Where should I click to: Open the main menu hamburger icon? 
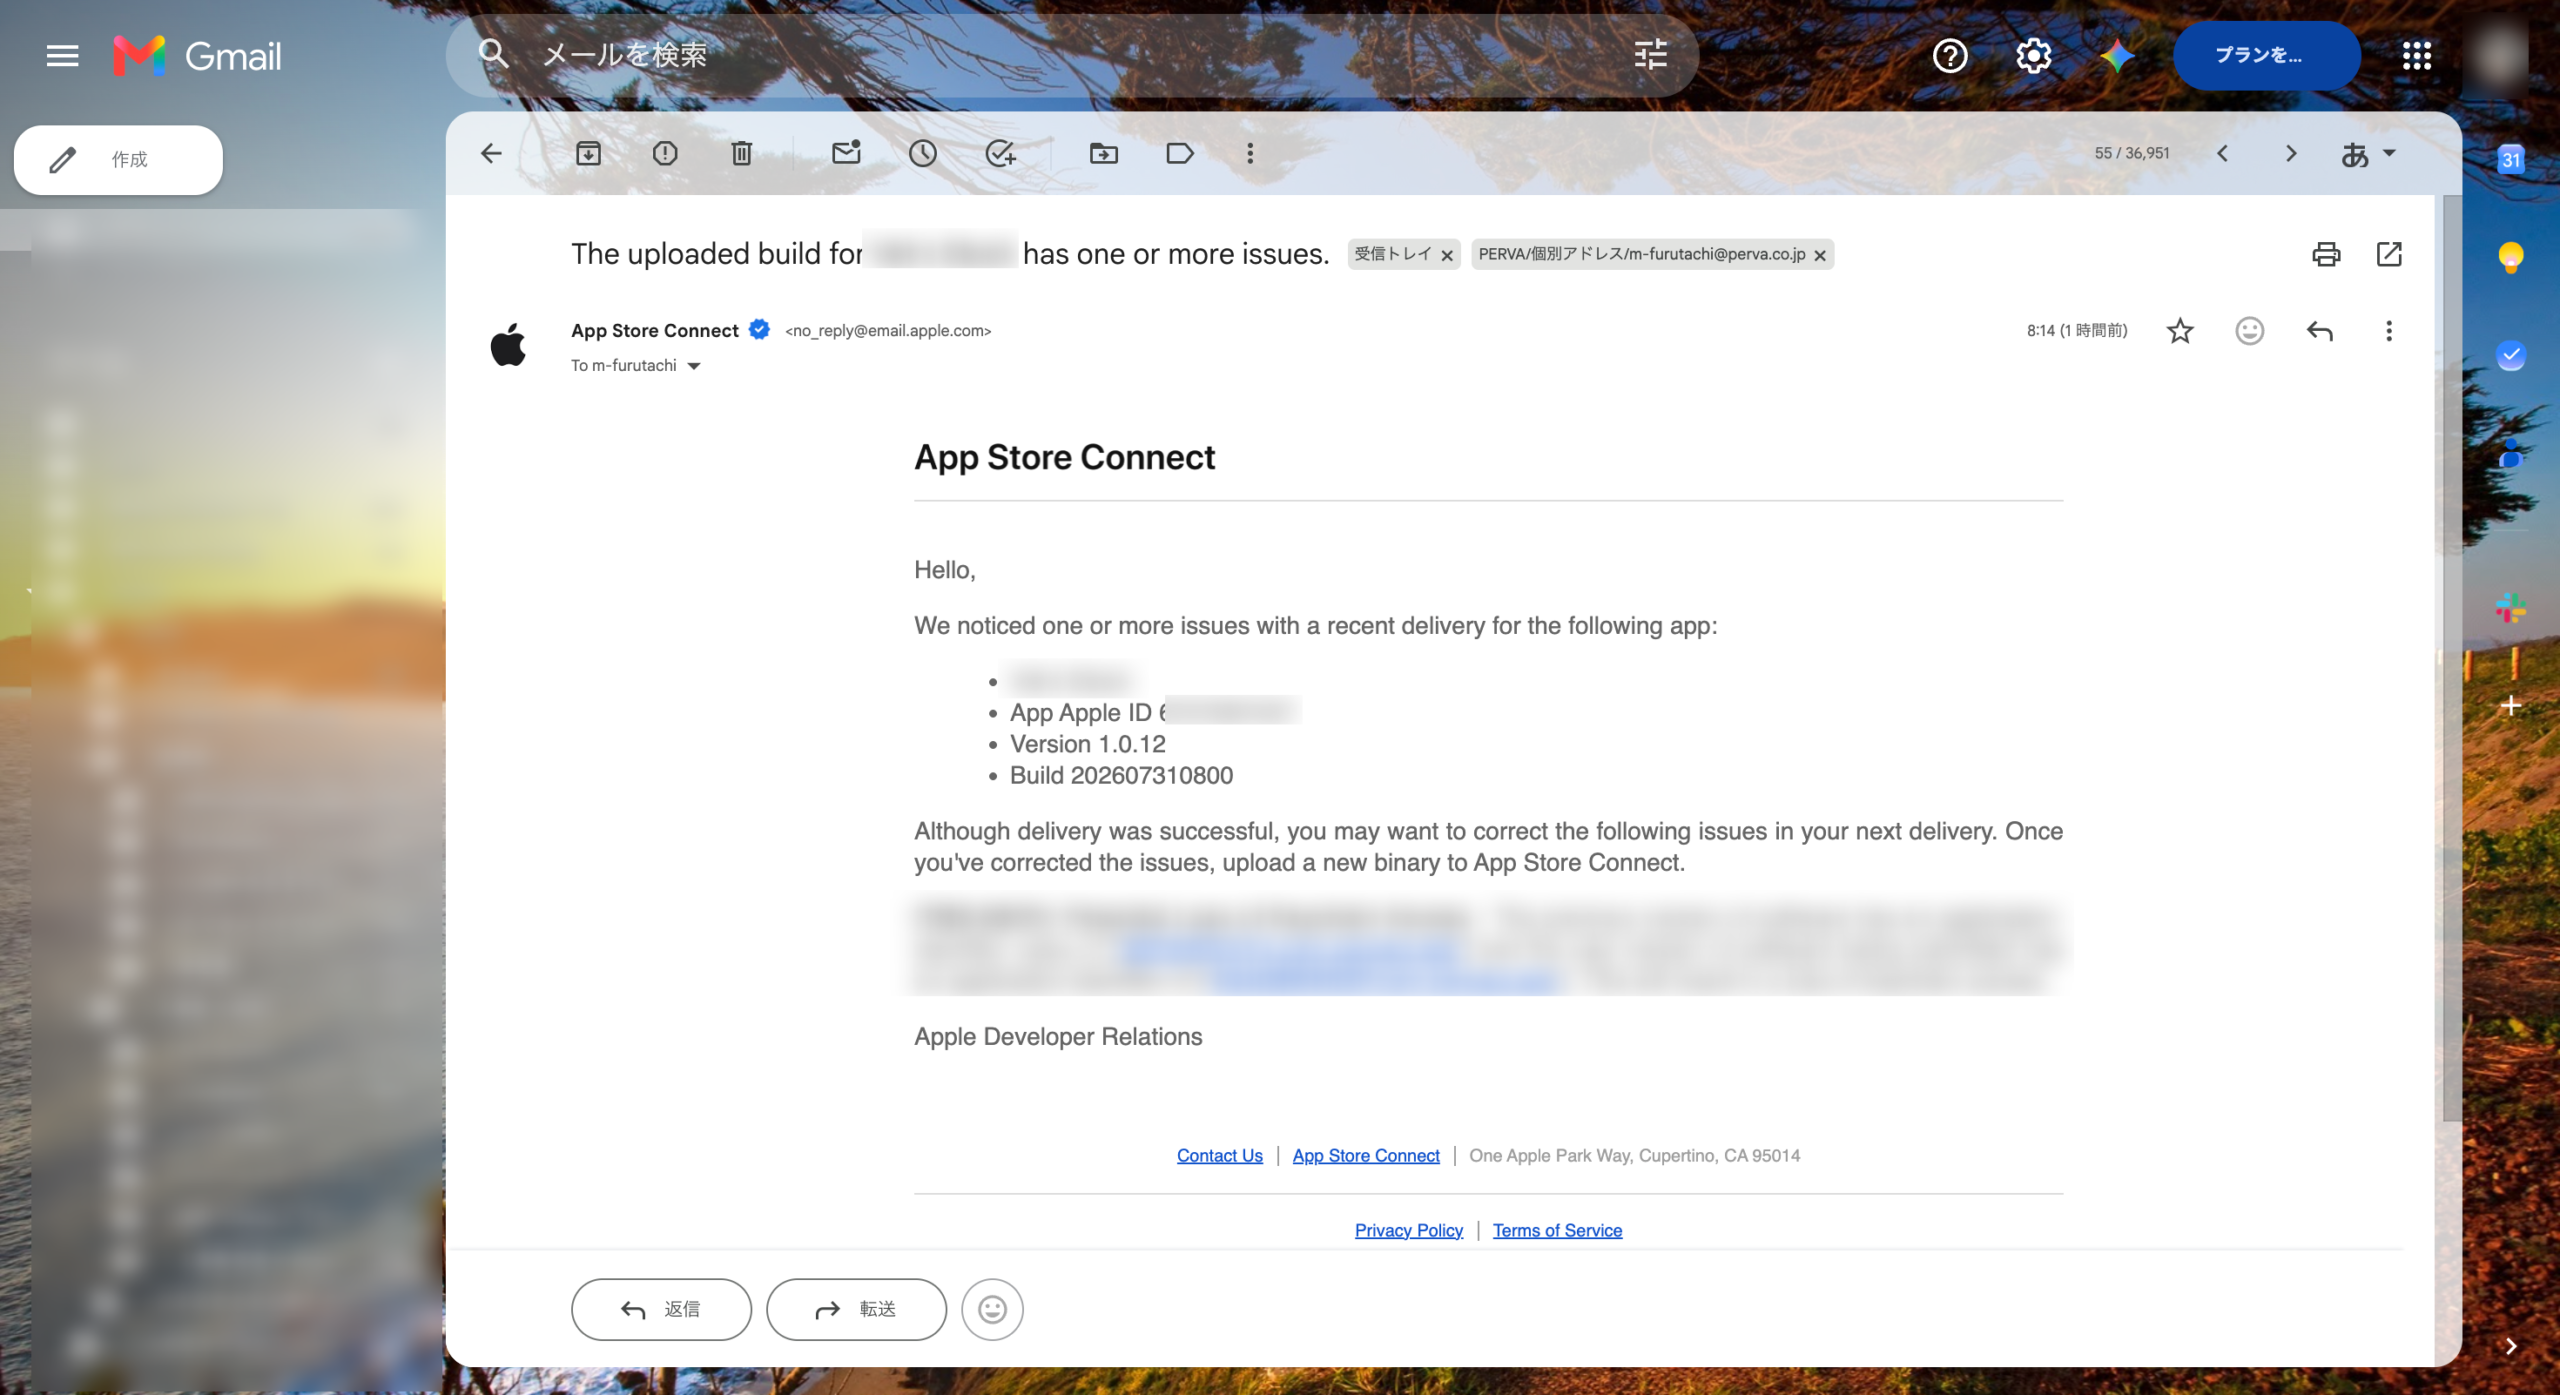[62, 55]
